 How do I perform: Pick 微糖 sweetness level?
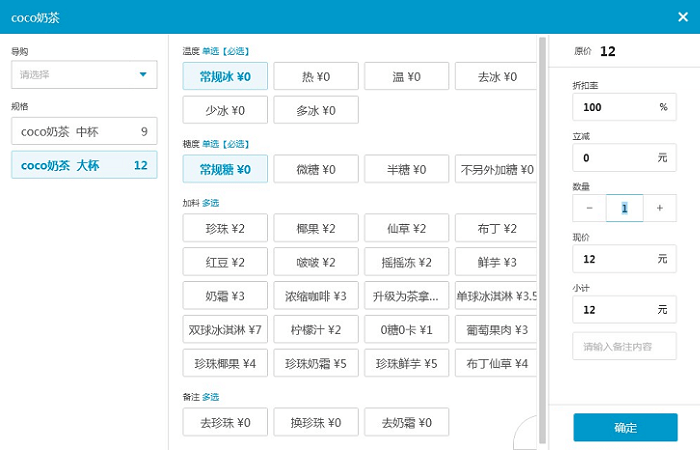[x=315, y=169]
